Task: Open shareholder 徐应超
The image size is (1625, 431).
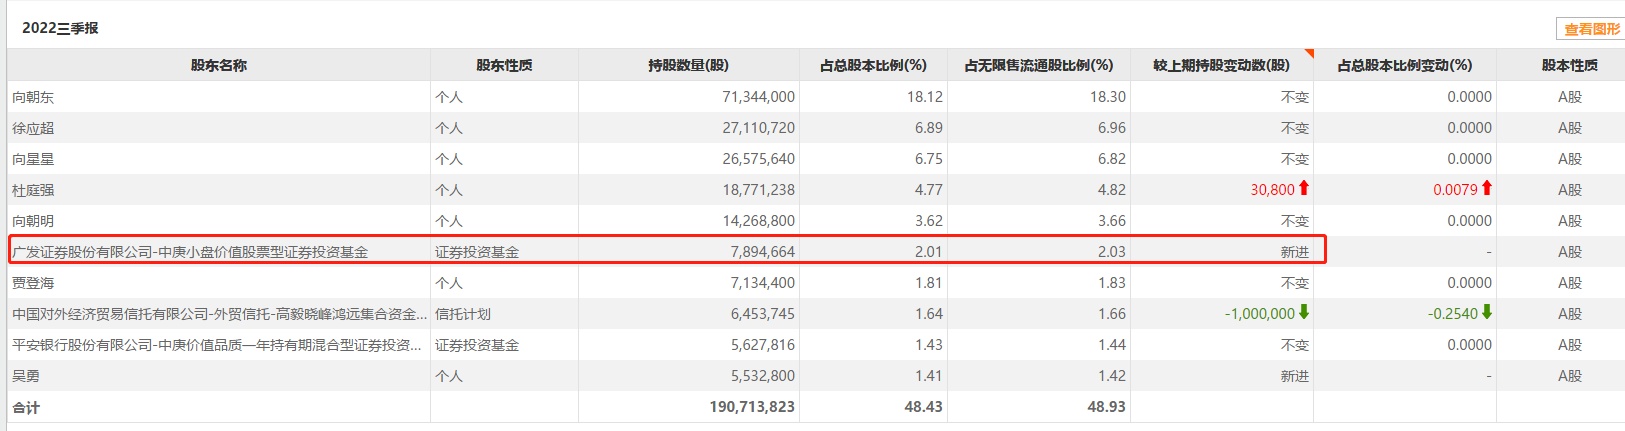Action: point(33,128)
